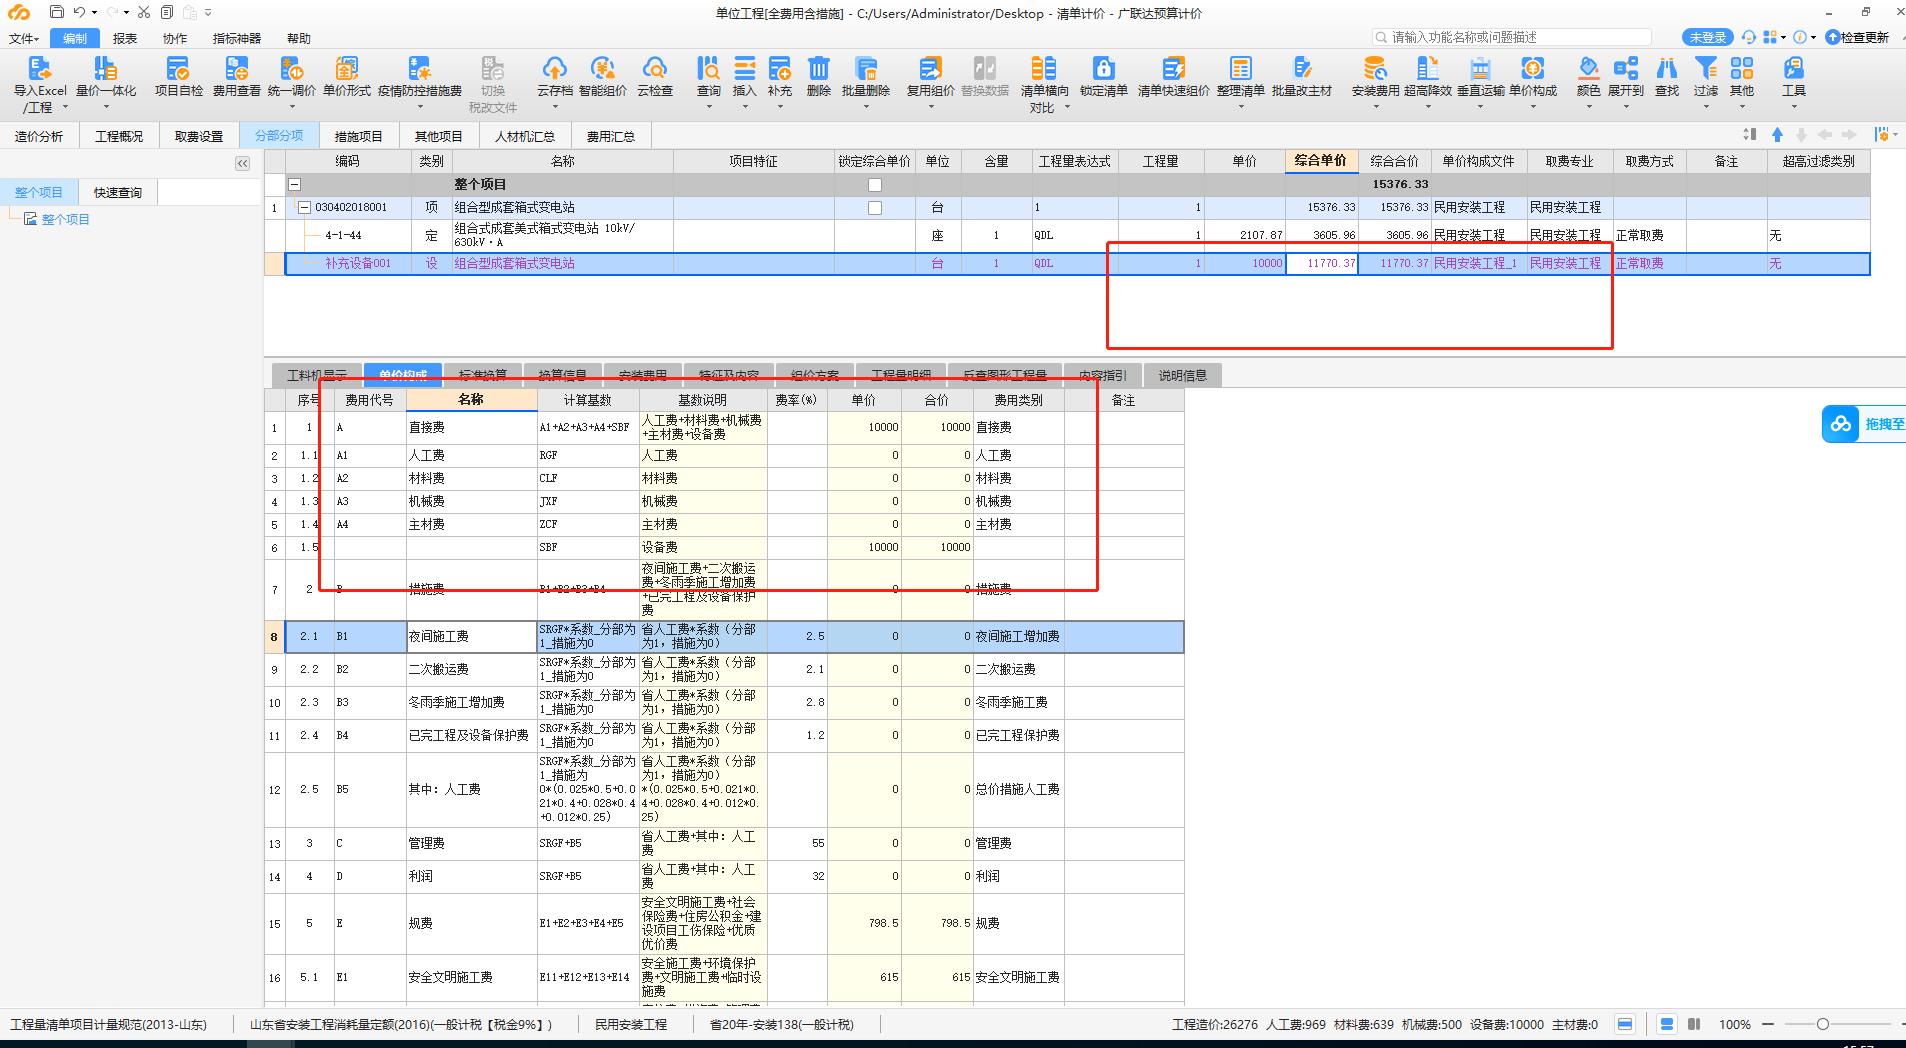
Task: Open the 报表 menu tab
Action: pos(125,38)
